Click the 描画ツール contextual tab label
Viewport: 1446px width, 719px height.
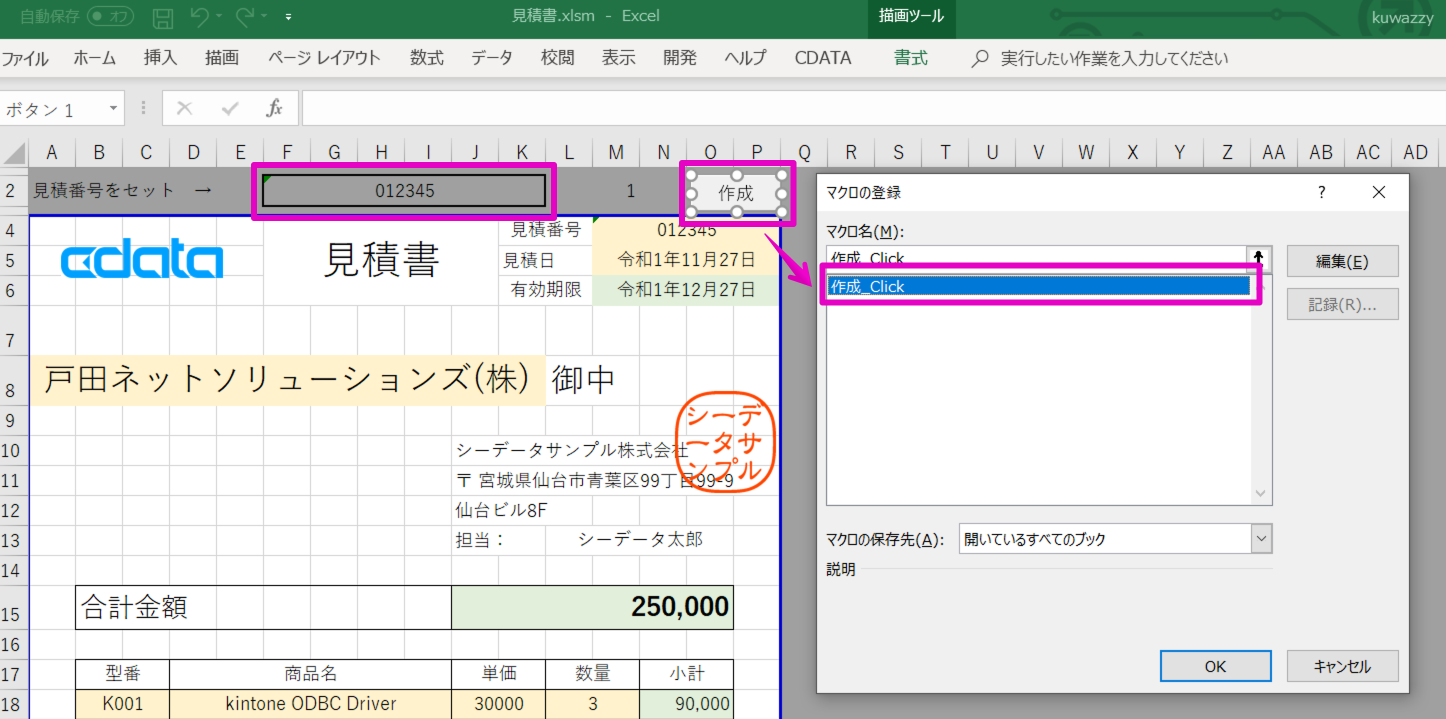point(911,16)
